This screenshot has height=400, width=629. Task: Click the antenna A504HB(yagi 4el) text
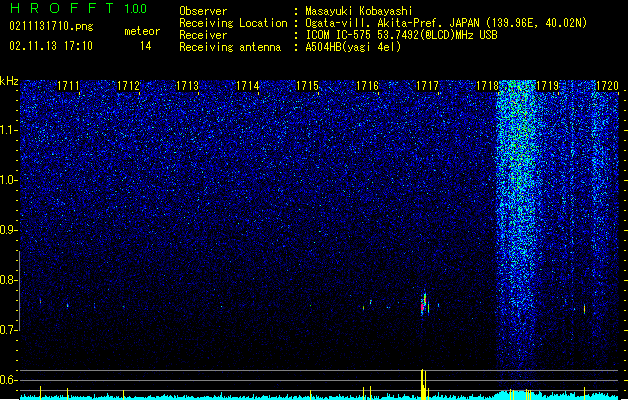pyautogui.click(x=353, y=47)
